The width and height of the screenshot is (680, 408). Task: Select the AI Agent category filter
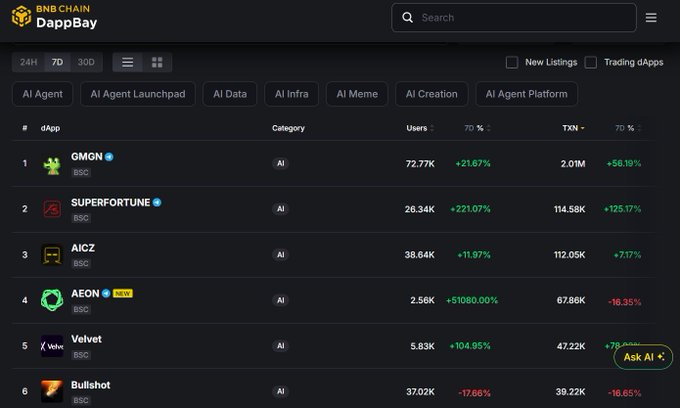tap(42, 94)
